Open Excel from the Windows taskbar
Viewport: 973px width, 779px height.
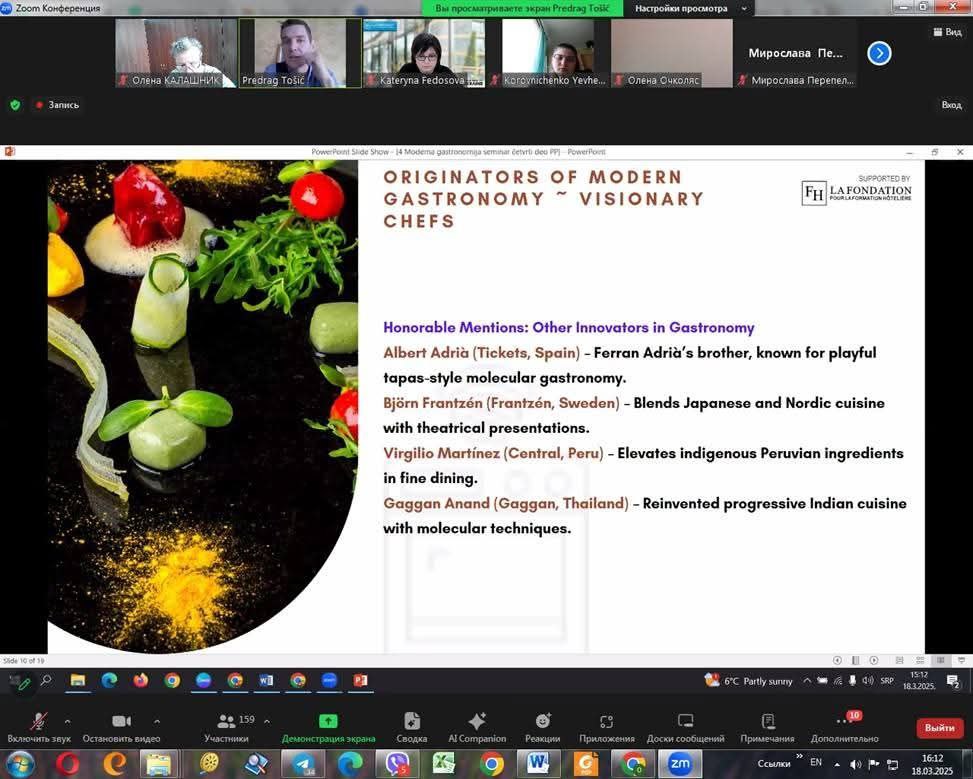coord(444,763)
